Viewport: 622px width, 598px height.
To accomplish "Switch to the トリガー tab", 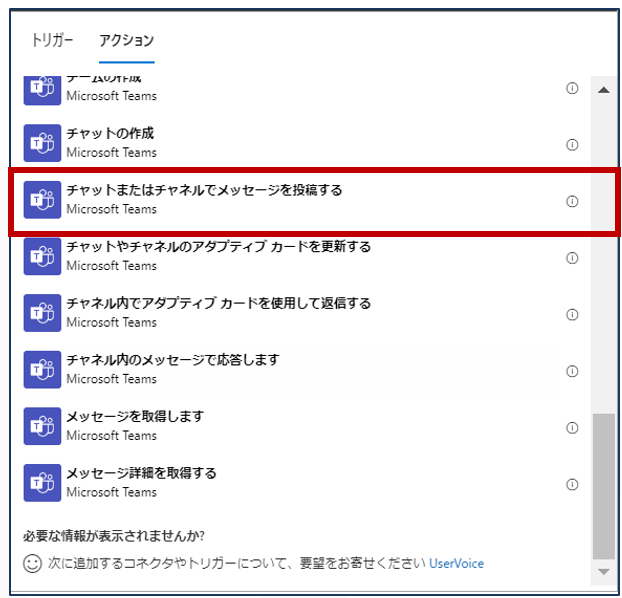I will click(52, 40).
